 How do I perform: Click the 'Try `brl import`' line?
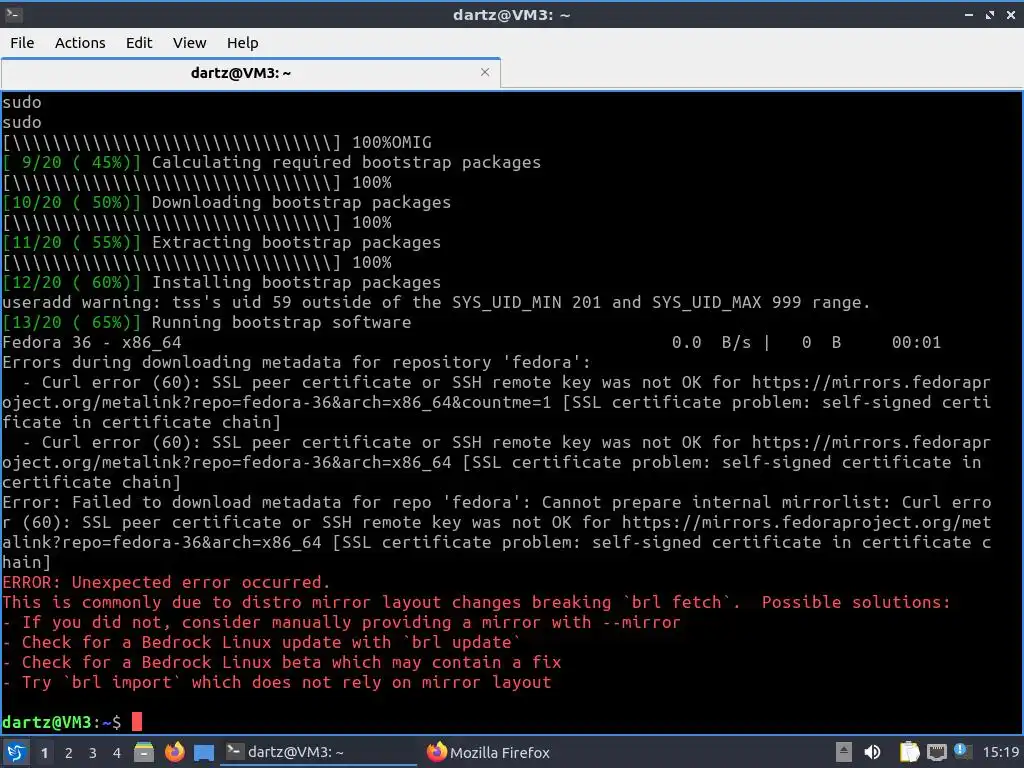click(276, 682)
